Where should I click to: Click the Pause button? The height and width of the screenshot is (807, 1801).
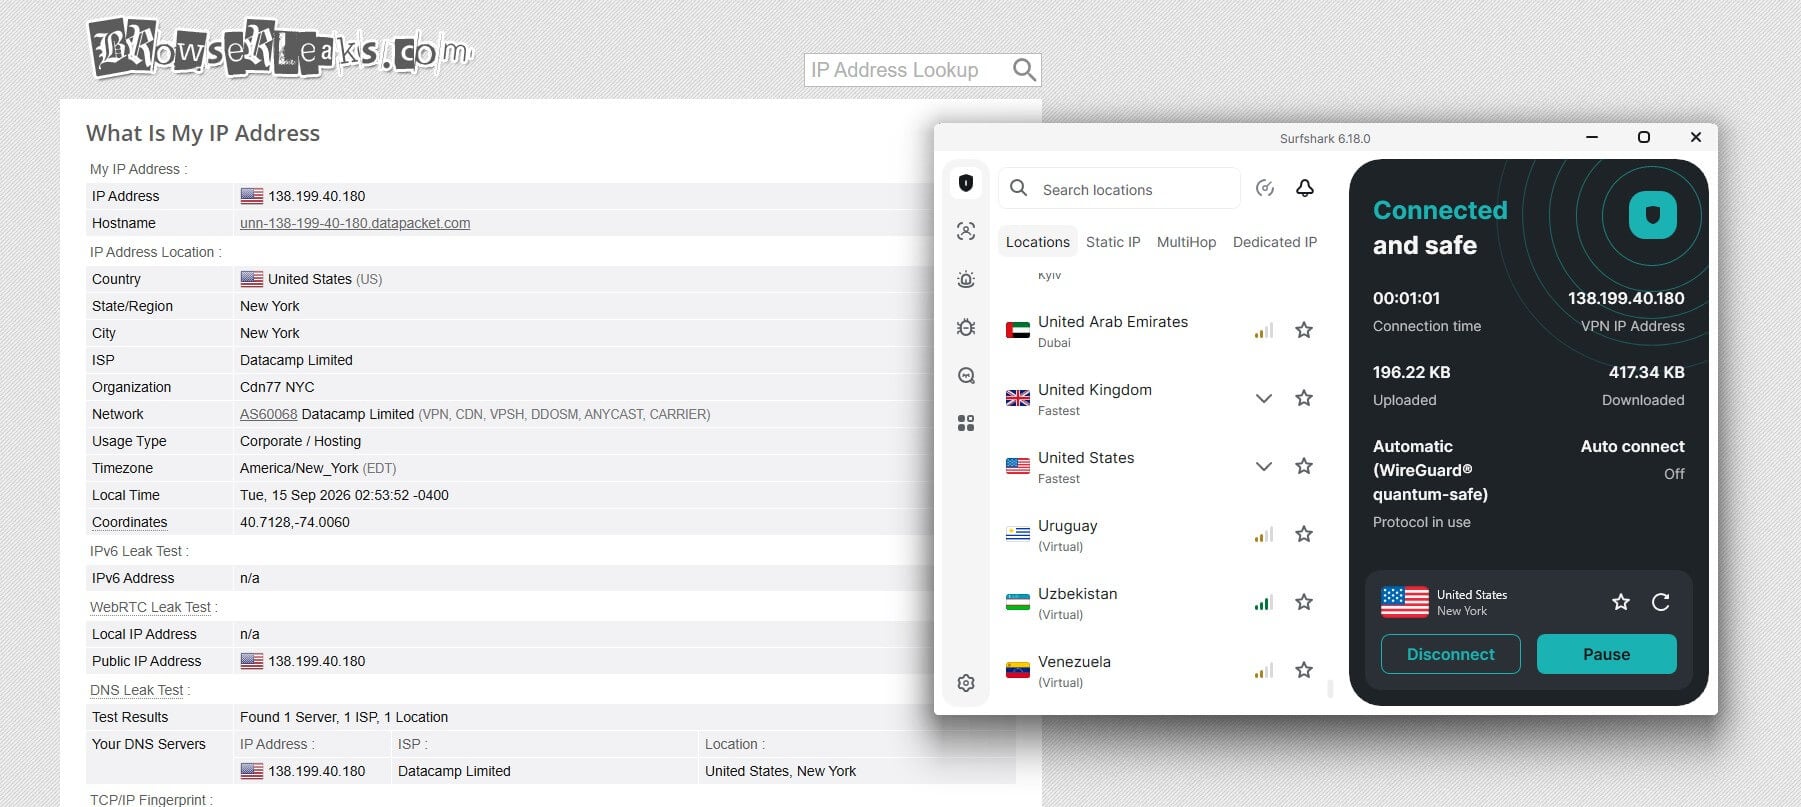tap(1606, 654)
